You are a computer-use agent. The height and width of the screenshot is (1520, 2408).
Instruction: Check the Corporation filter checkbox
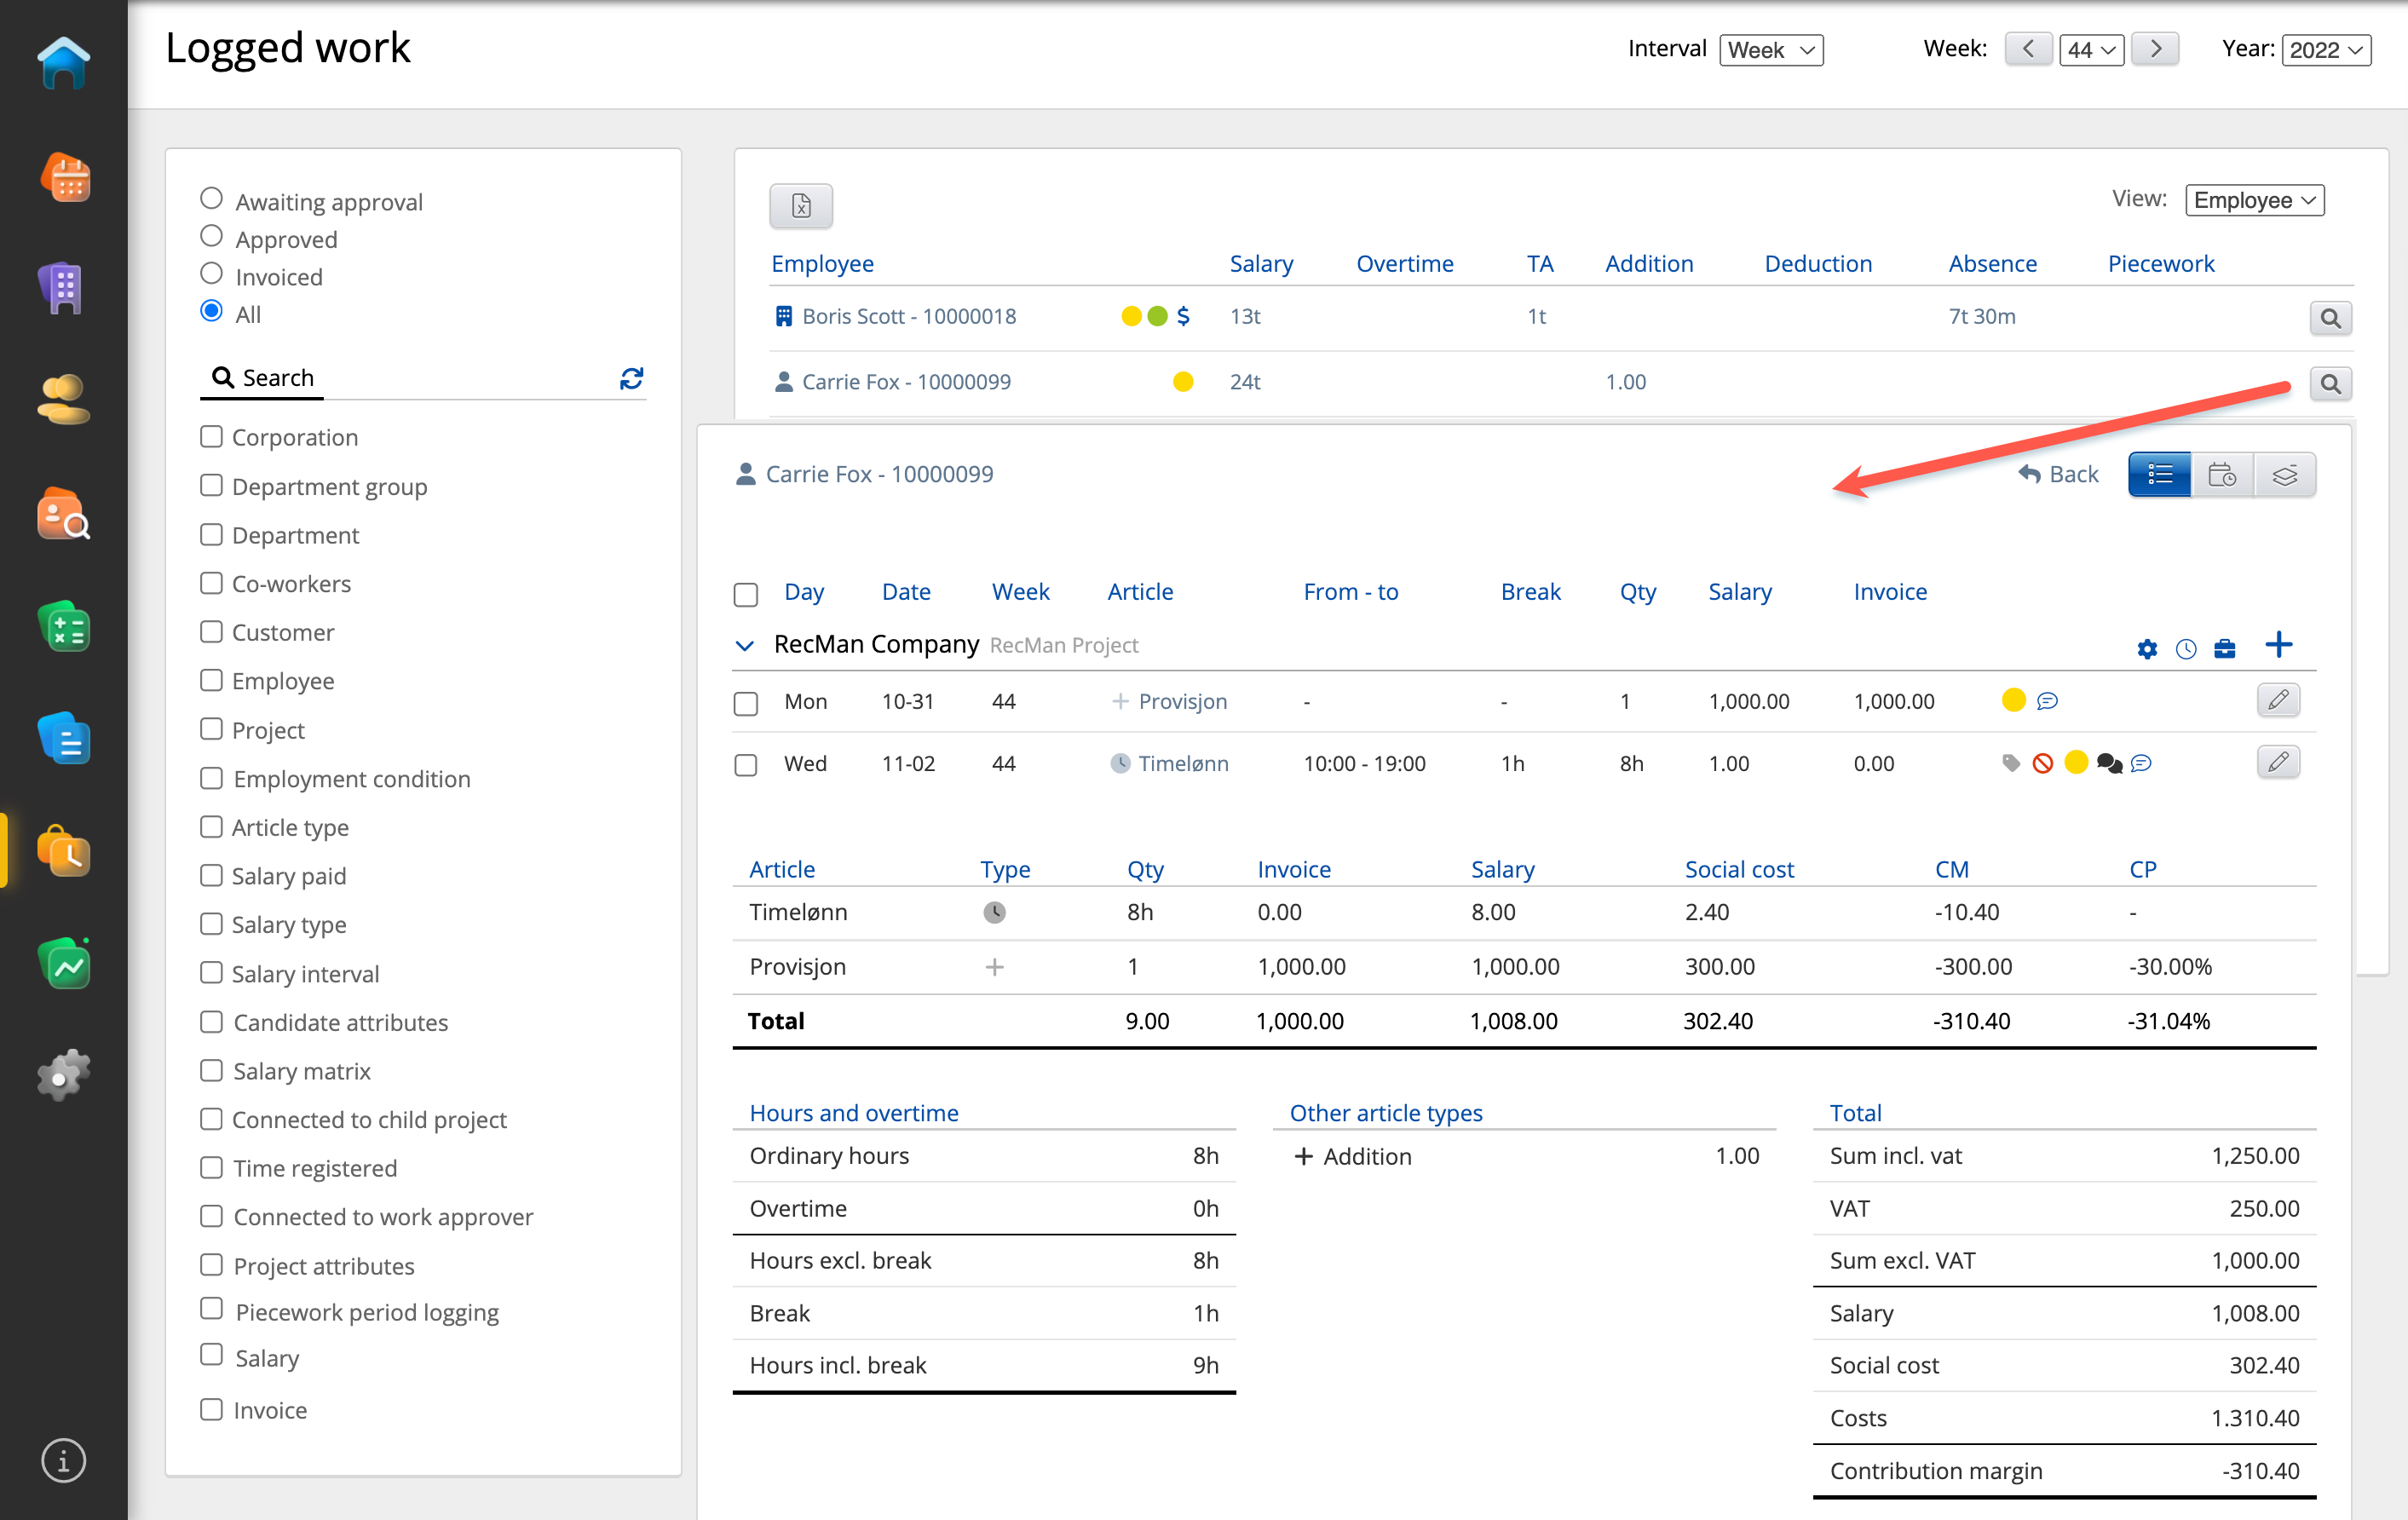click(x=211, y=437)
